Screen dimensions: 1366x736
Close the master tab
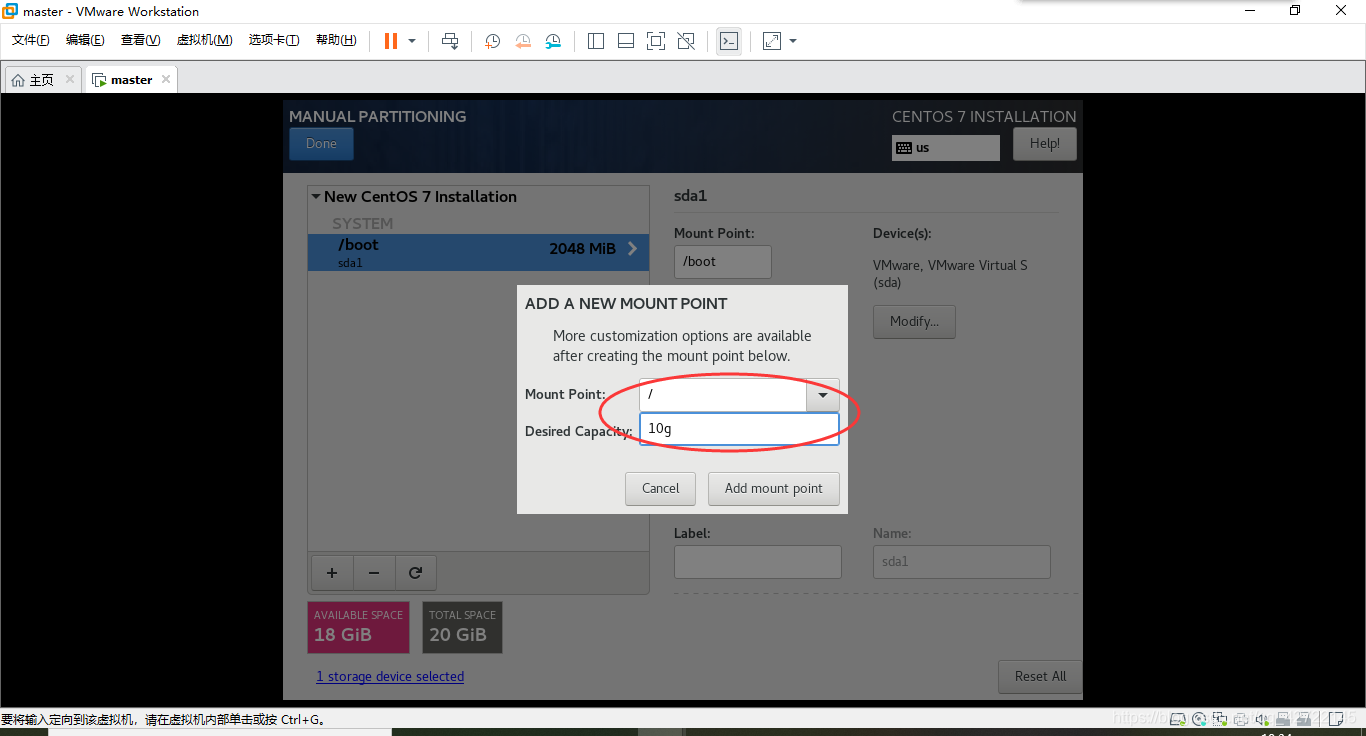click(166, 79)
